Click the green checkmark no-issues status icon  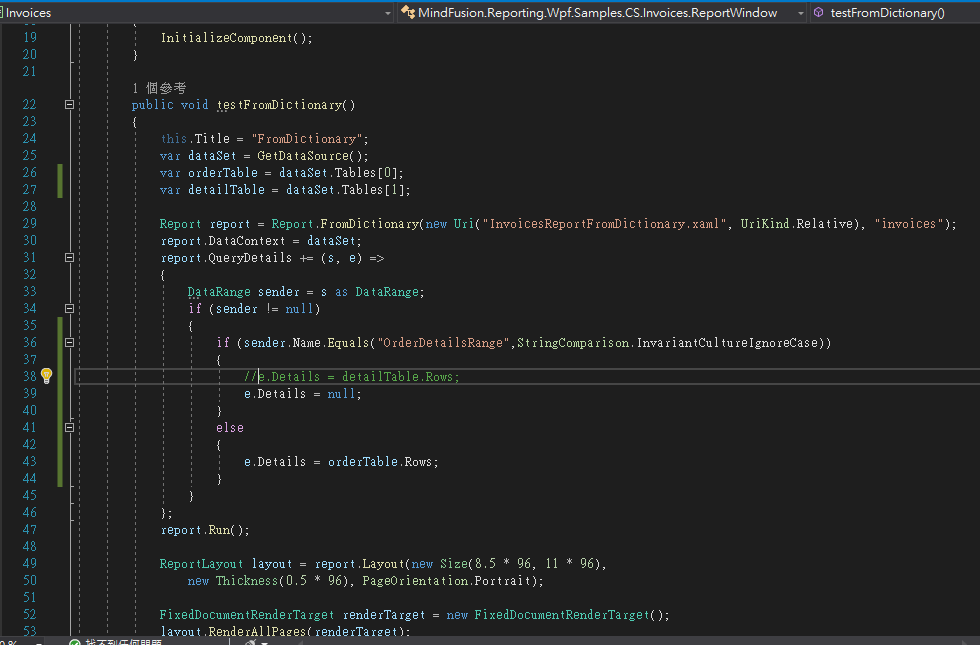coord(74,641)
